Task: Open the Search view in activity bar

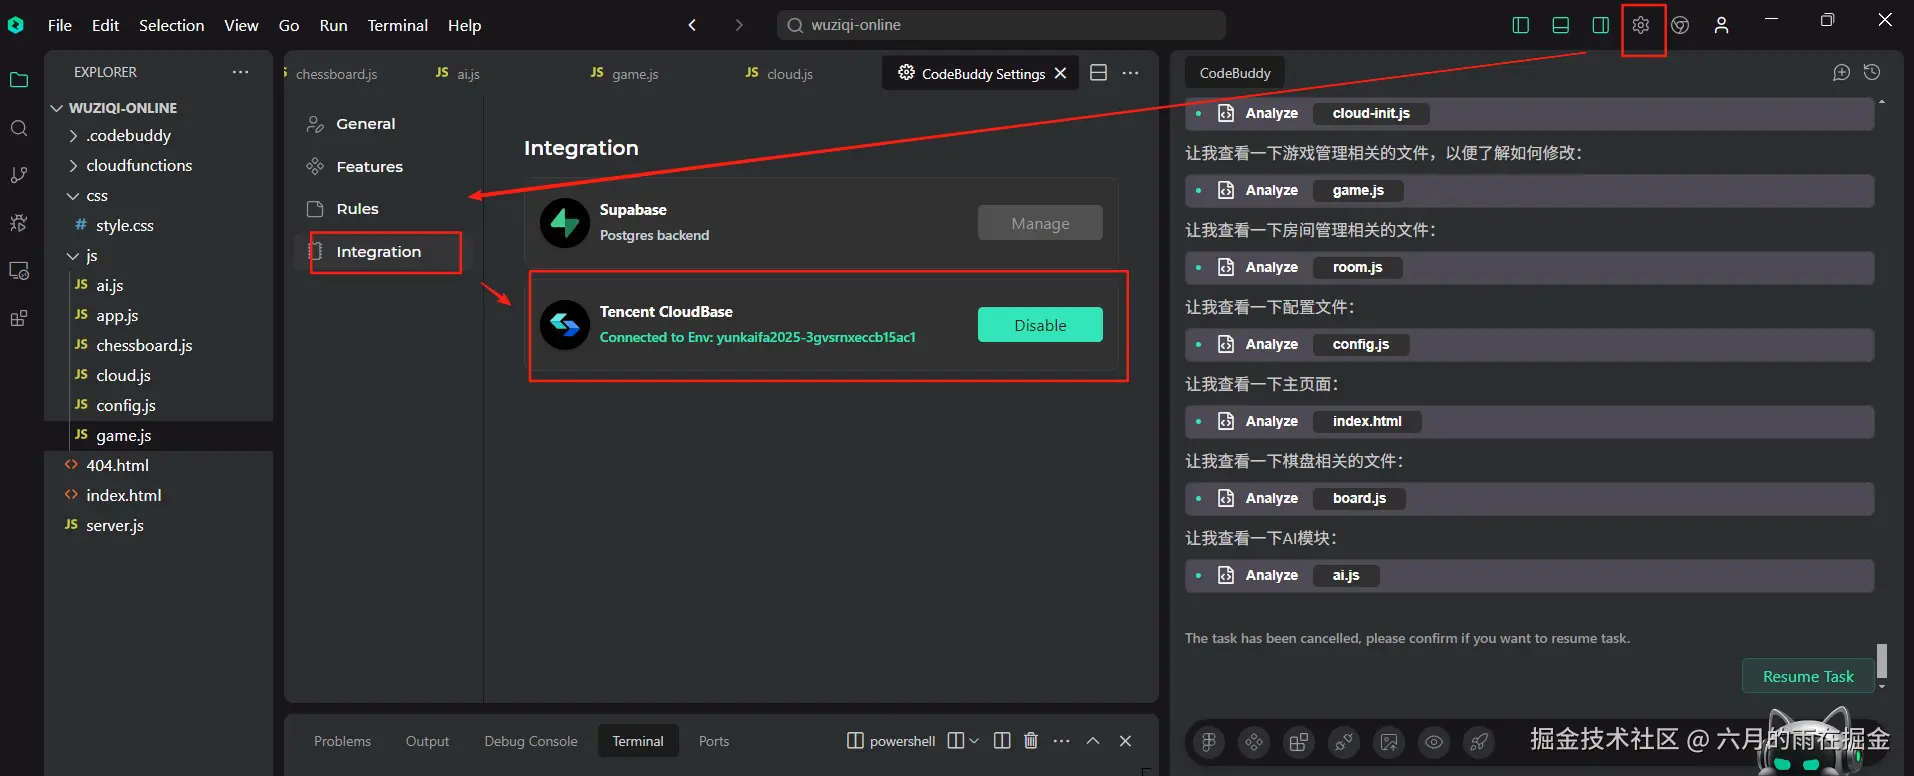Action: (x=19, y=128)
